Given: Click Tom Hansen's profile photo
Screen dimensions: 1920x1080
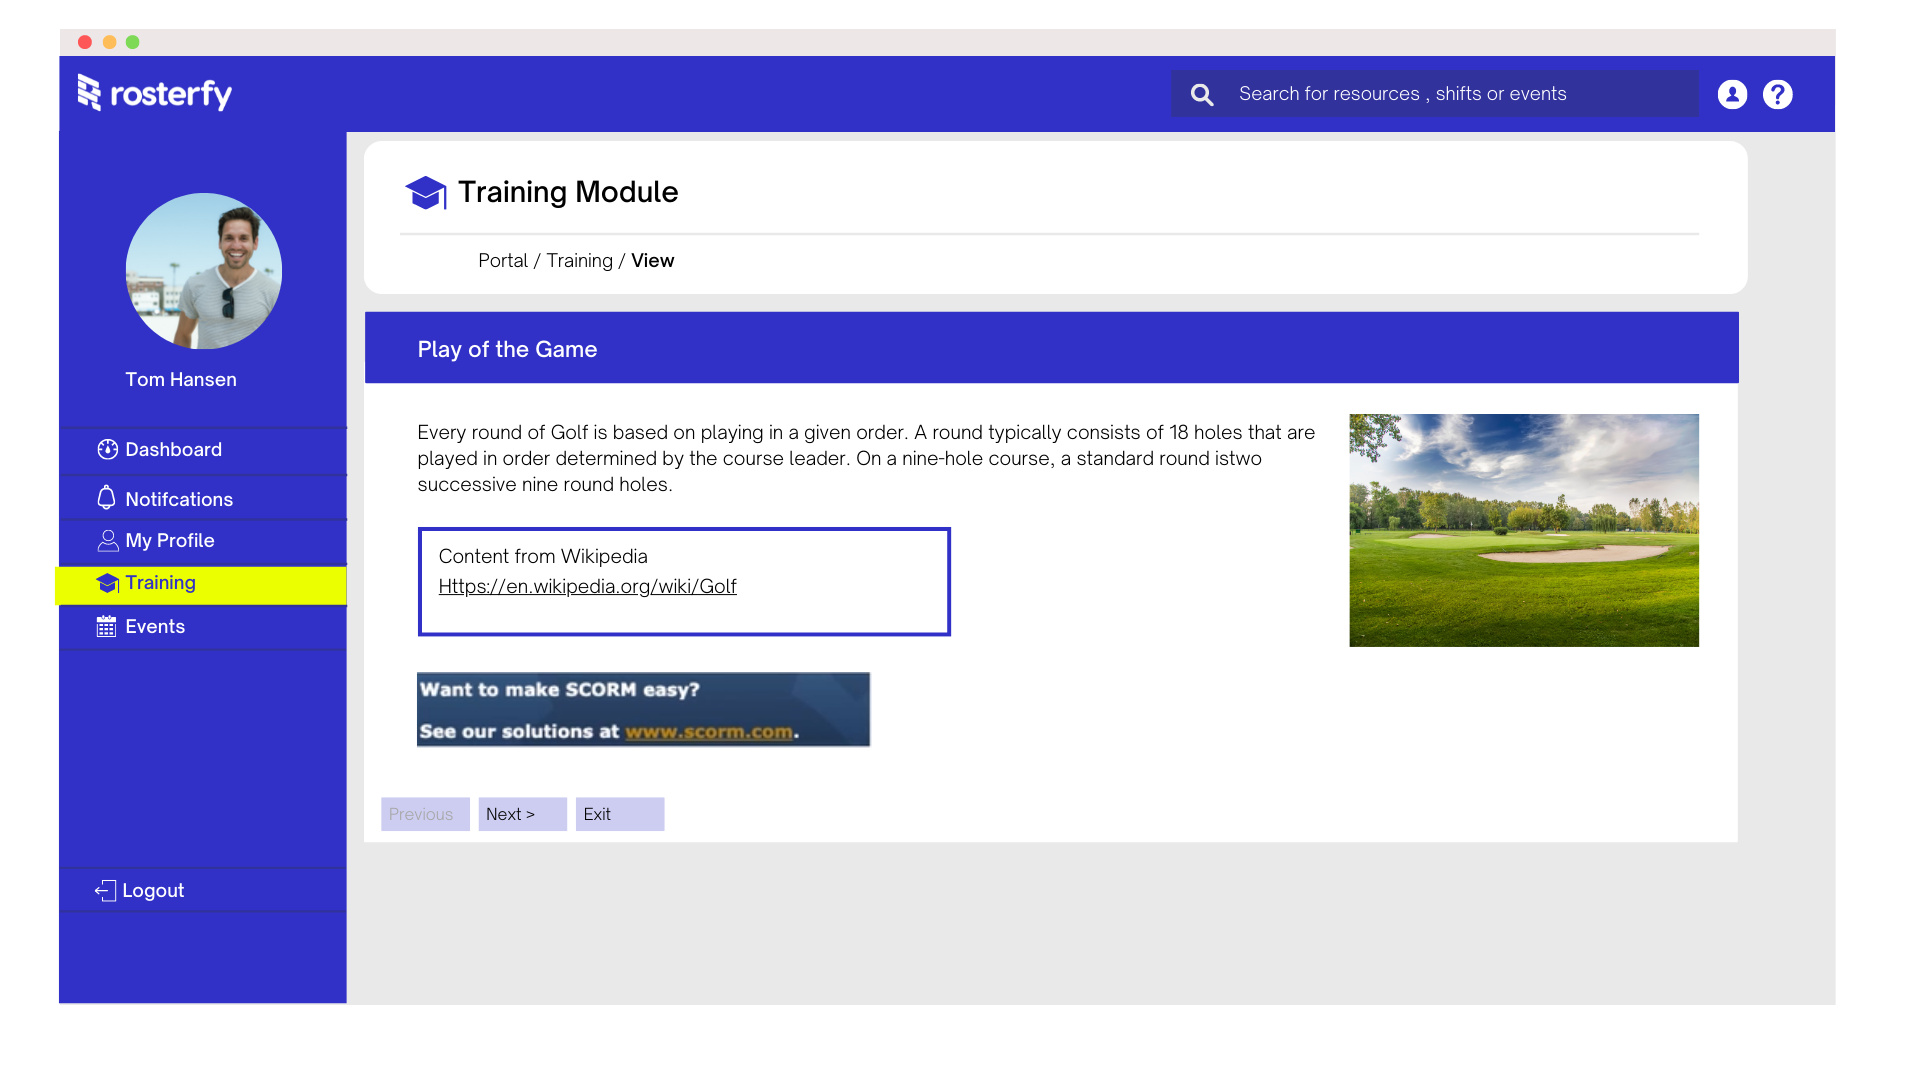Looking at the screenshot, I should click(x=204, y=271).
